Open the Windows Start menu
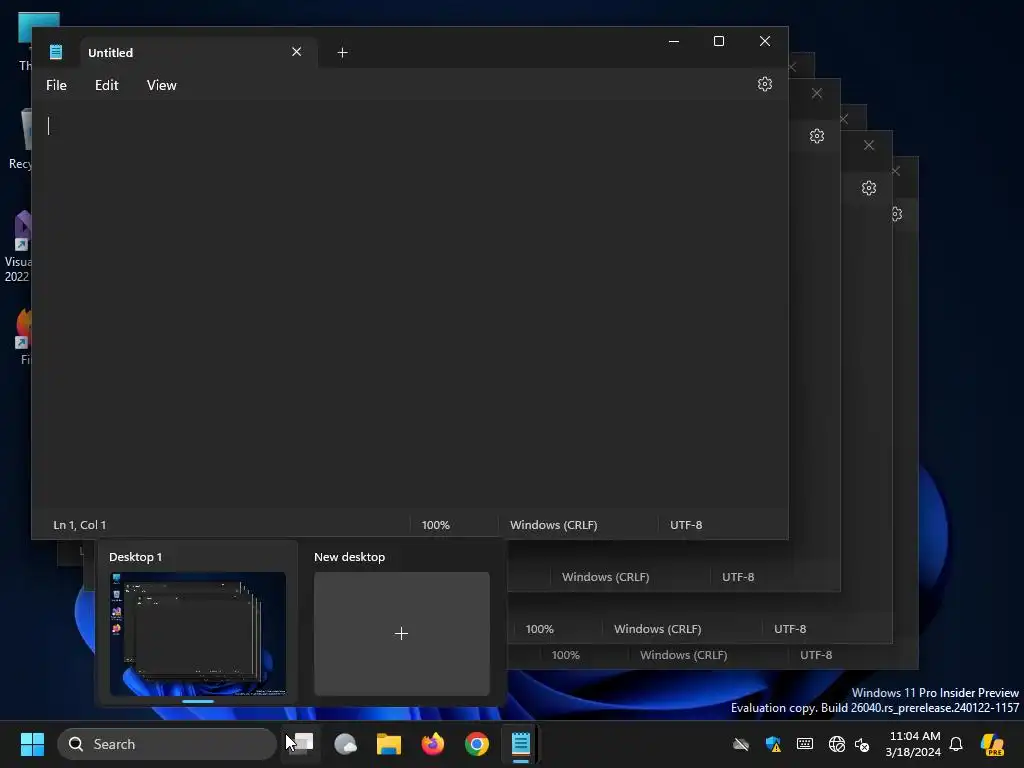This screenshot has height=768, width=1024. (x=32, y=744)
